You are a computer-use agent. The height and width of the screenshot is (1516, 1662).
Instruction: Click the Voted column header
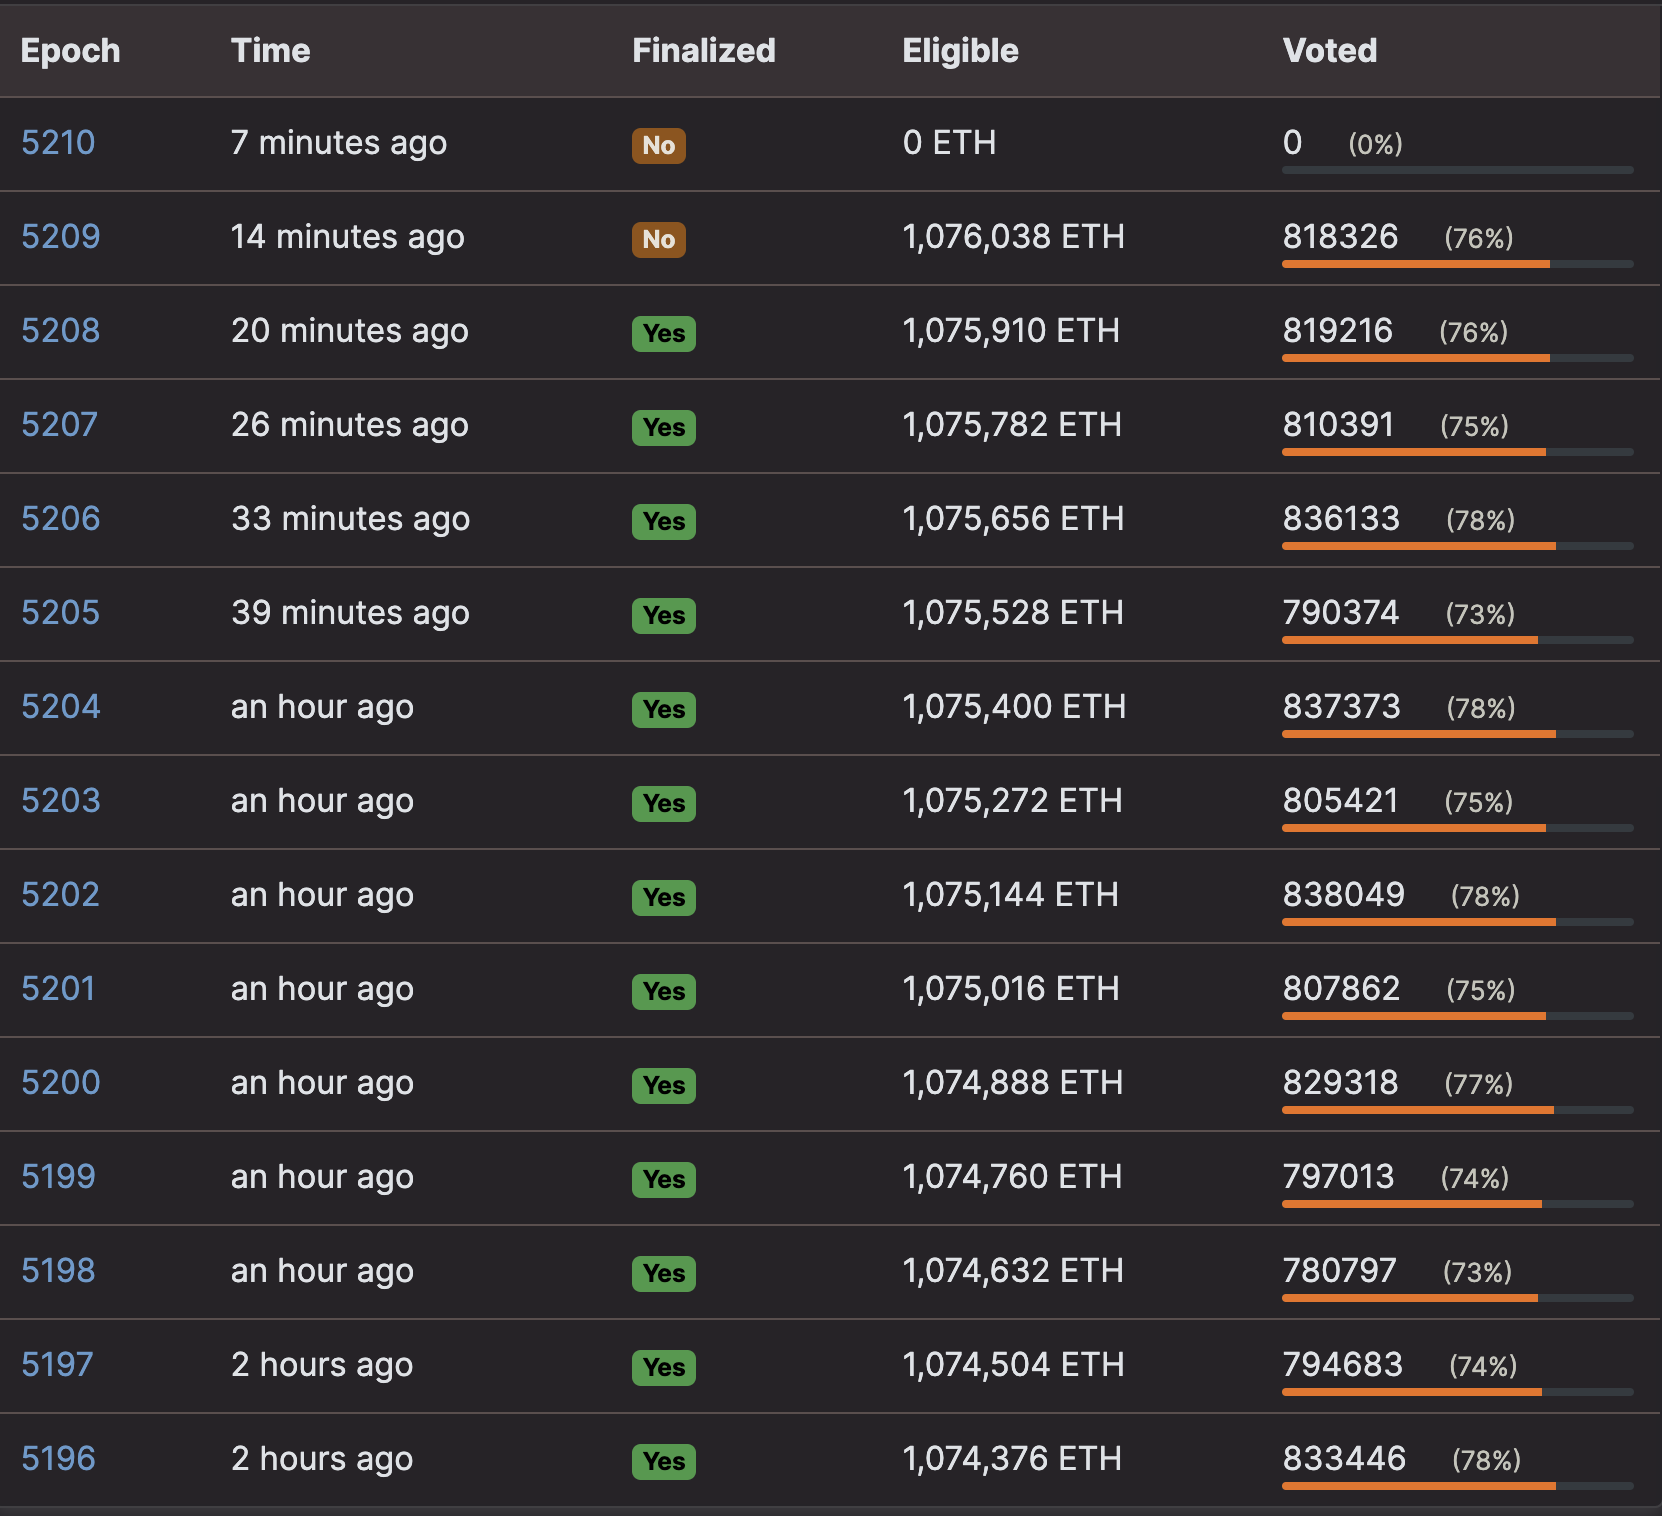click(1330, 51)
